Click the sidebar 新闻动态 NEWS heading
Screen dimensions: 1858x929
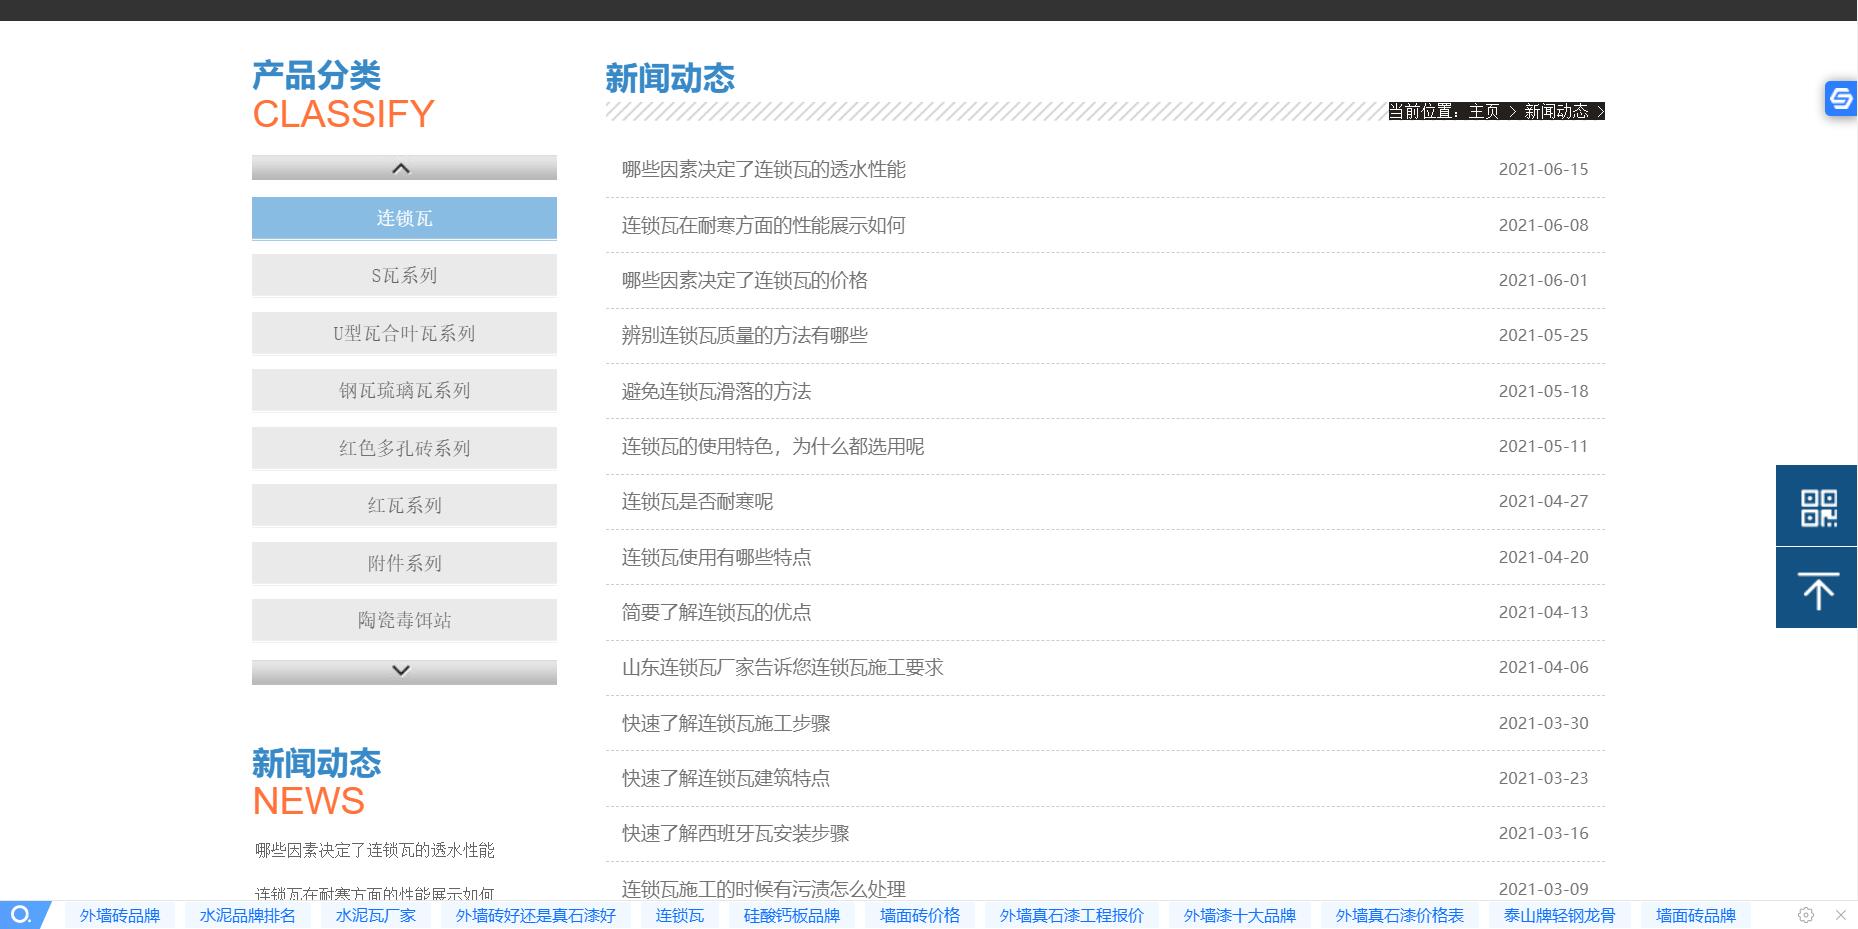pyautogui.click(x=316, y=782)
